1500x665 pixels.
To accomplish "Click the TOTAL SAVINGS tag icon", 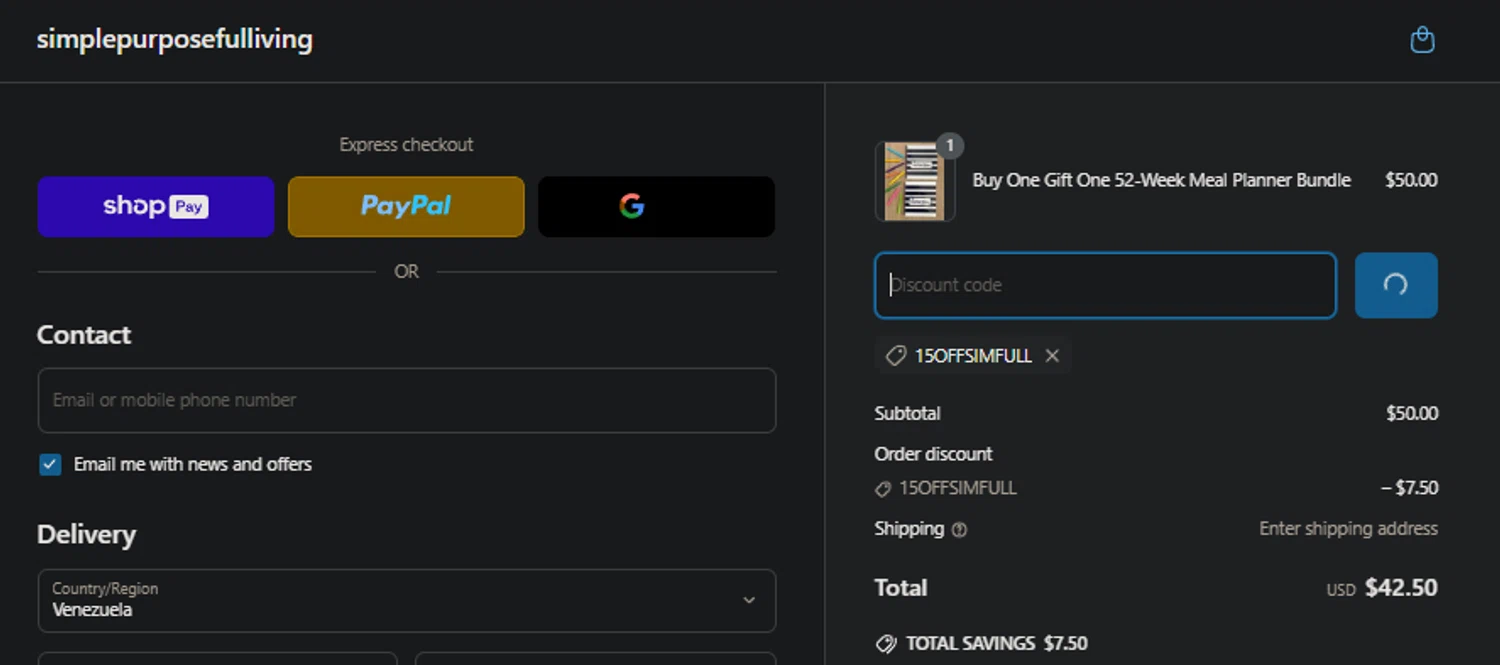I will click(x=885, y=644).
